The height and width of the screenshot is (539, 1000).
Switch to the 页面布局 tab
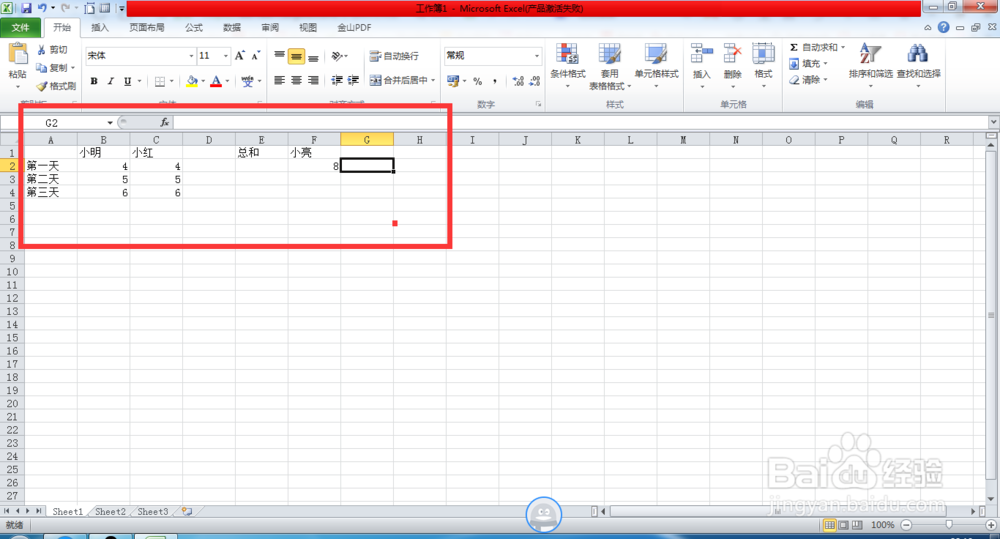147,27
